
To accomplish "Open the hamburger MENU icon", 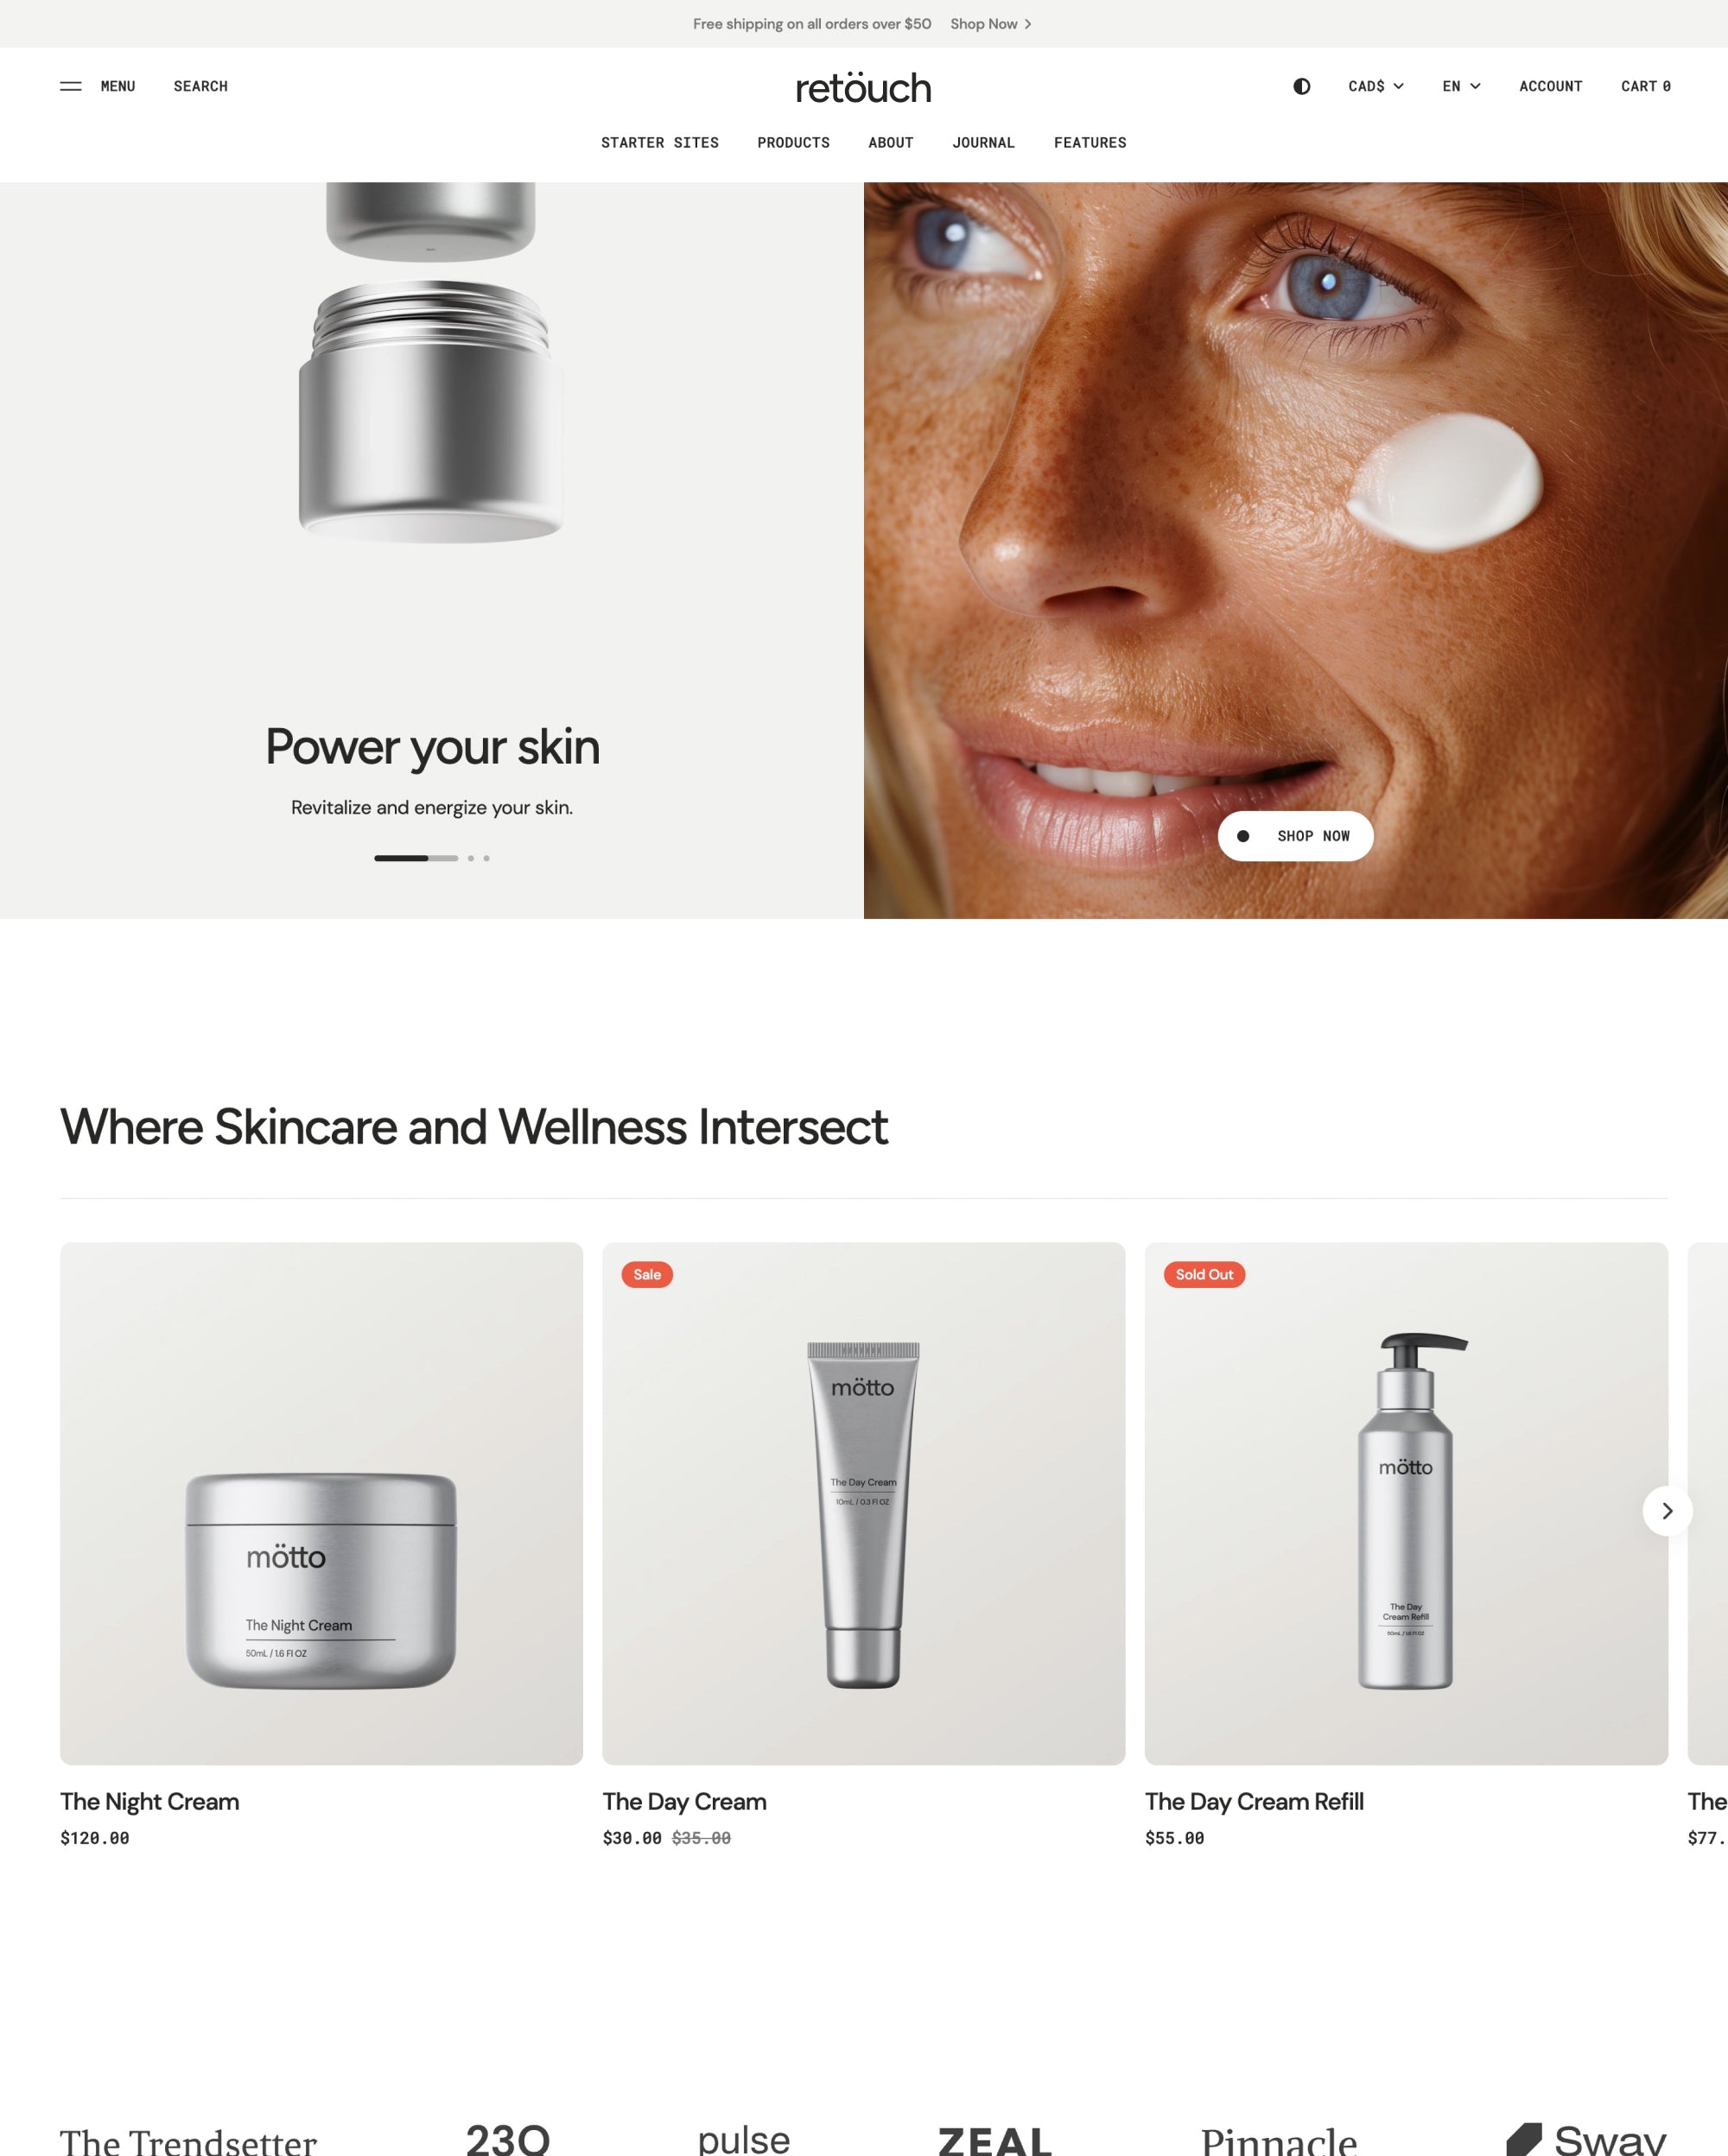I will [70, 86].
